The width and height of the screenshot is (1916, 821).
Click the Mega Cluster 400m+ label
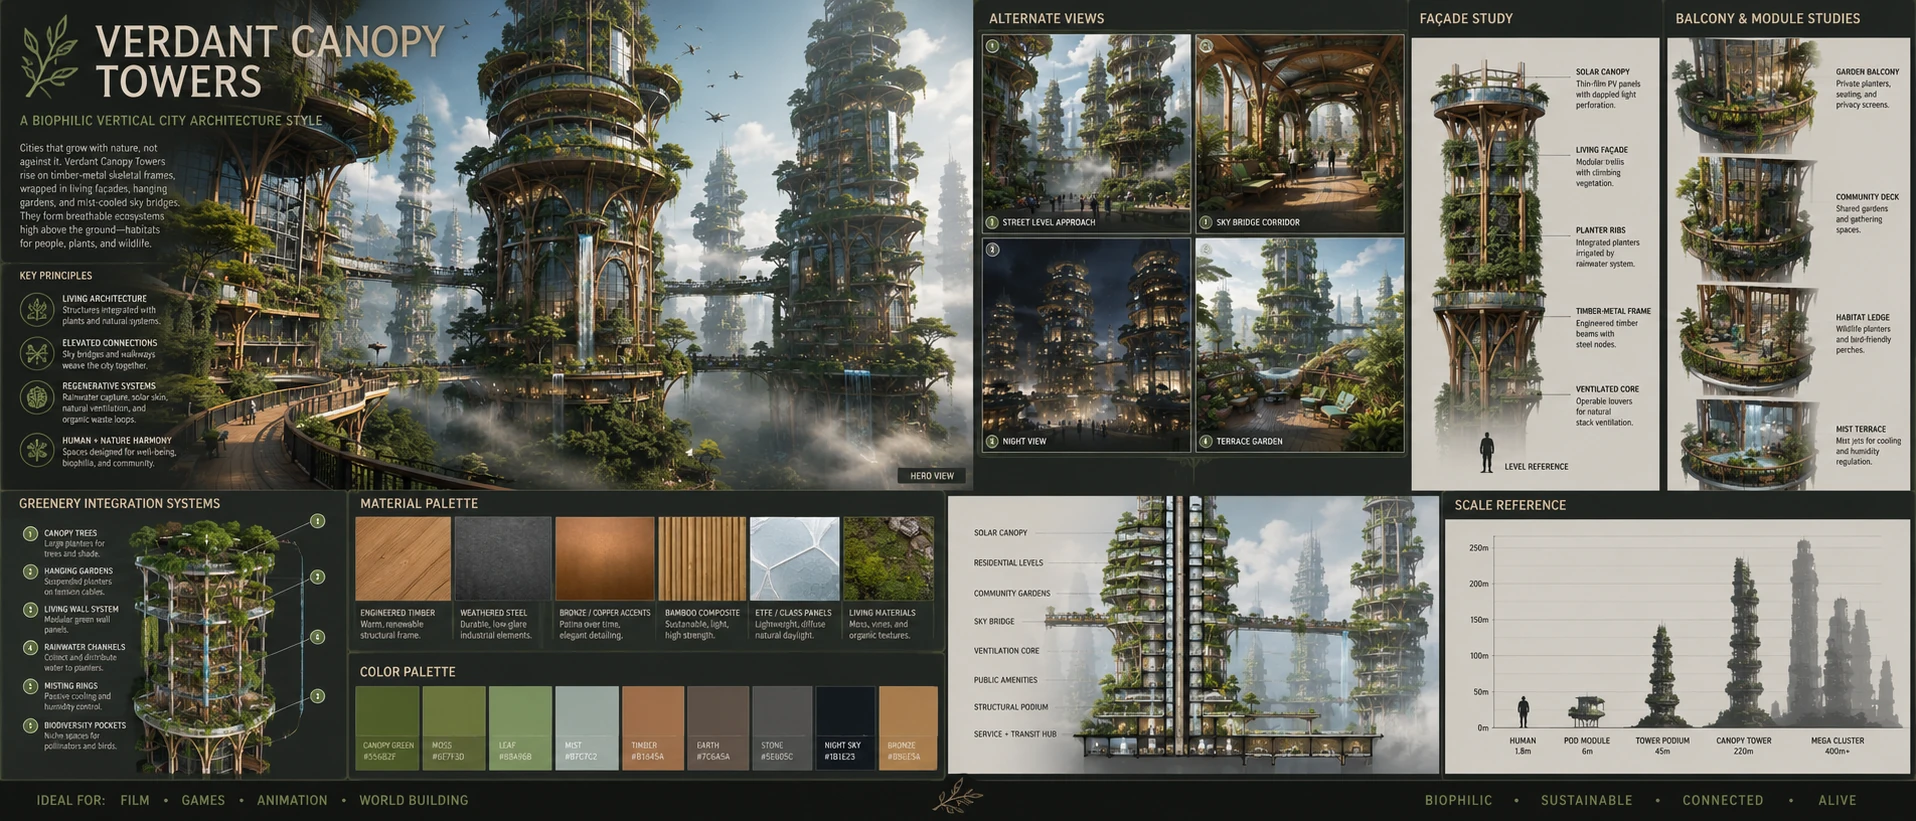(1837, 746)
